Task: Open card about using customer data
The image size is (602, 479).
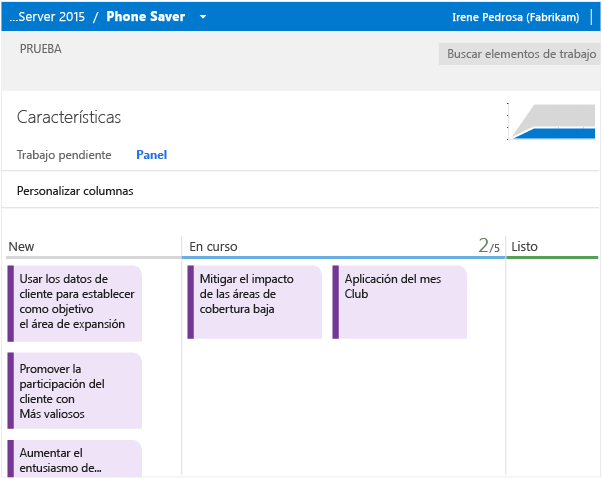Action: [x=75, y=302]
